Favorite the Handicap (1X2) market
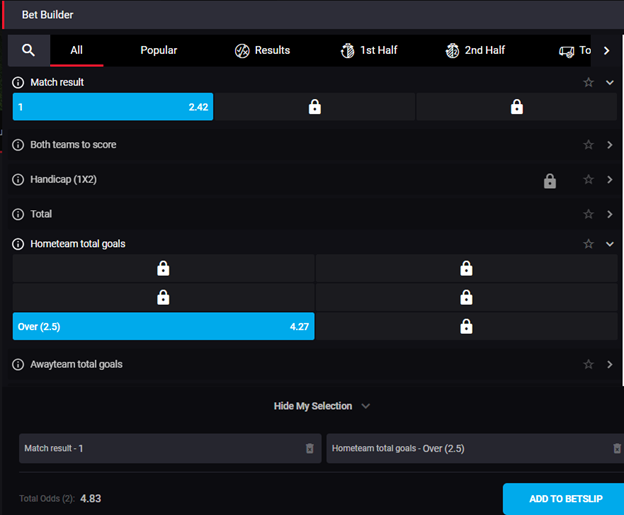This screenshot has width=624, height=515. (588, 179)
